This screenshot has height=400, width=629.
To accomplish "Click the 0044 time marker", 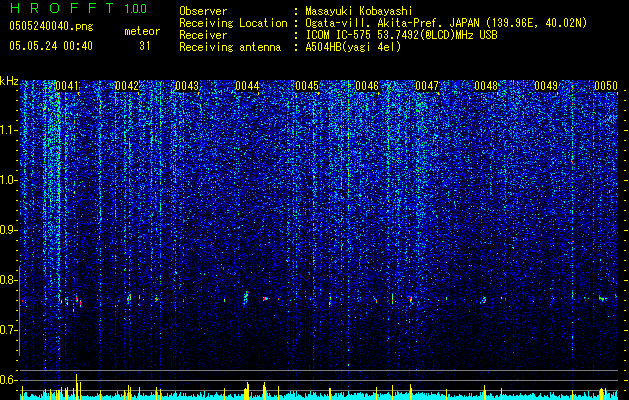I will [x=247, y=86].
